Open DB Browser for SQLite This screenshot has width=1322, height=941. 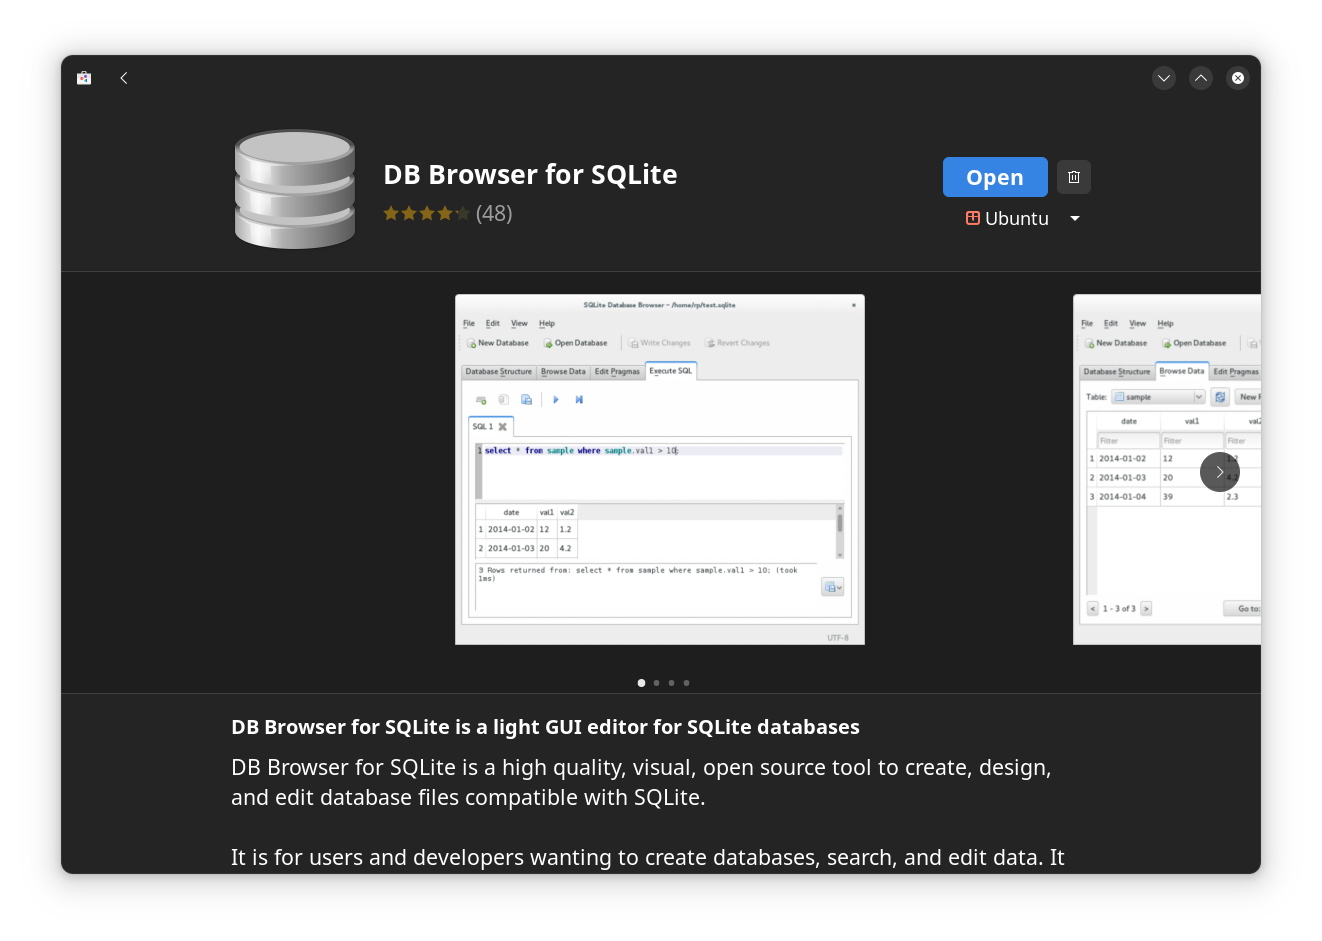click(x=995, y=177)
